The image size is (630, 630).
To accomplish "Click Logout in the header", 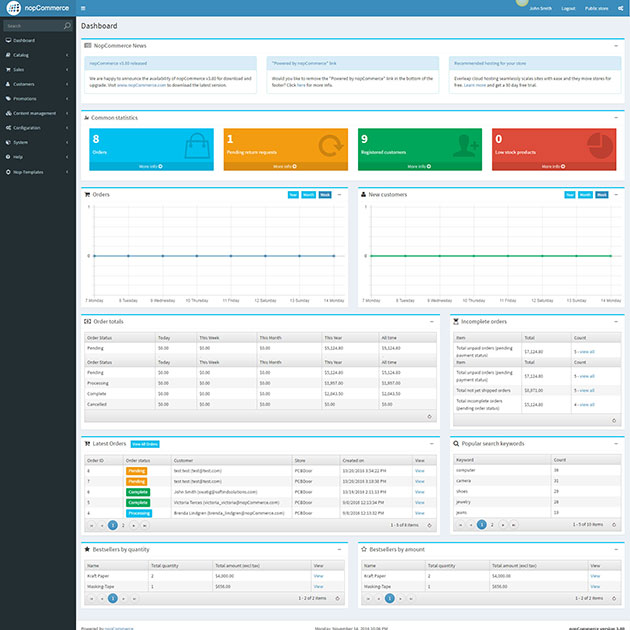I will (x=568, y=8).
